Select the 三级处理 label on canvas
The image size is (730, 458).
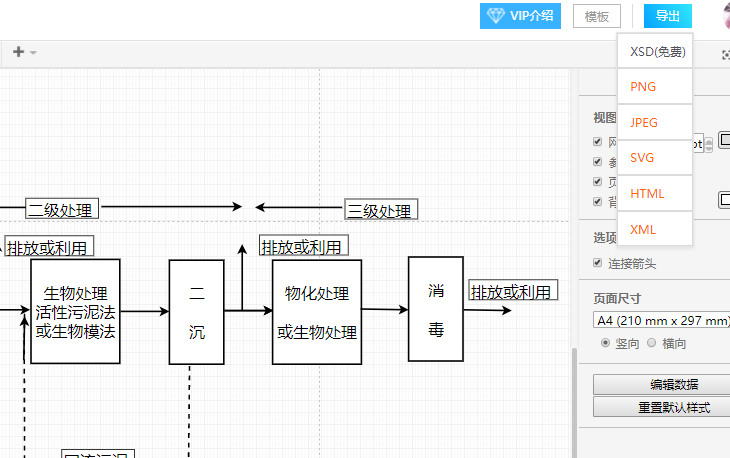(x=381, y=209)
